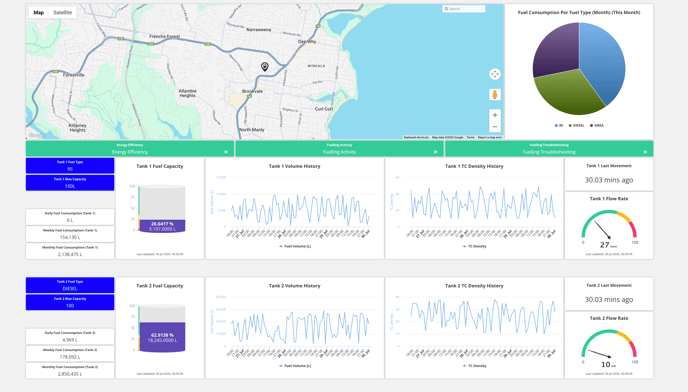Click Daily Fuel Consumption (Tank 1) value
Screen dimensions: 688x392
point(70,220)
